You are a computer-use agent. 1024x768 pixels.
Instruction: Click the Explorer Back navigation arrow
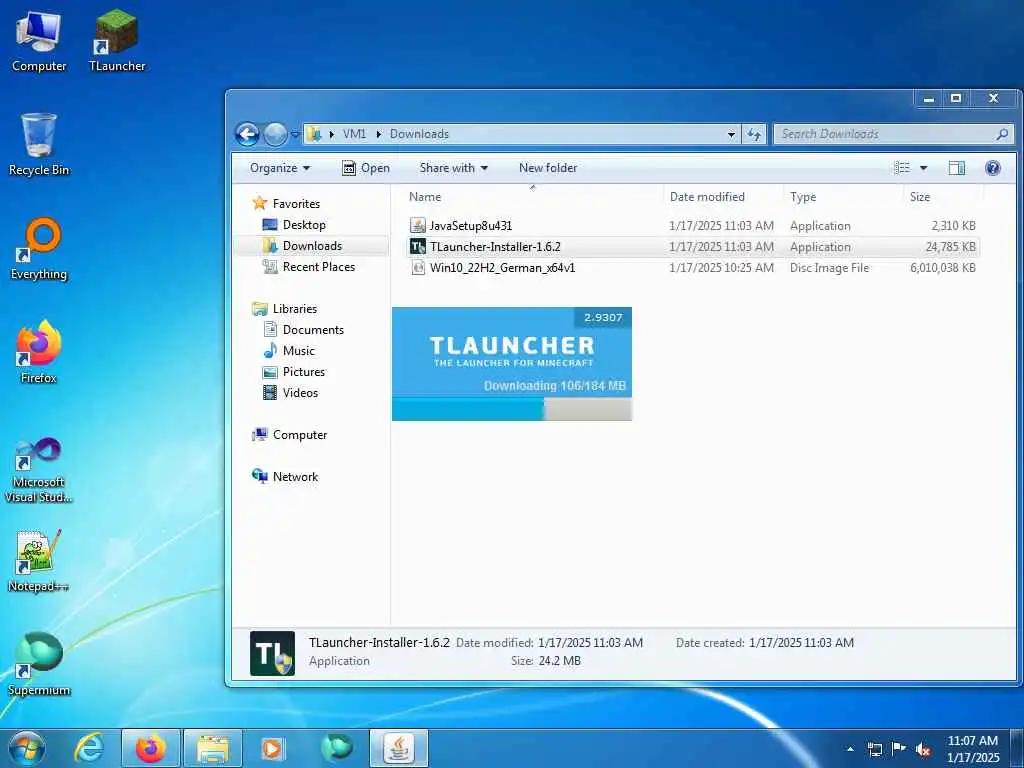(248, 135)
